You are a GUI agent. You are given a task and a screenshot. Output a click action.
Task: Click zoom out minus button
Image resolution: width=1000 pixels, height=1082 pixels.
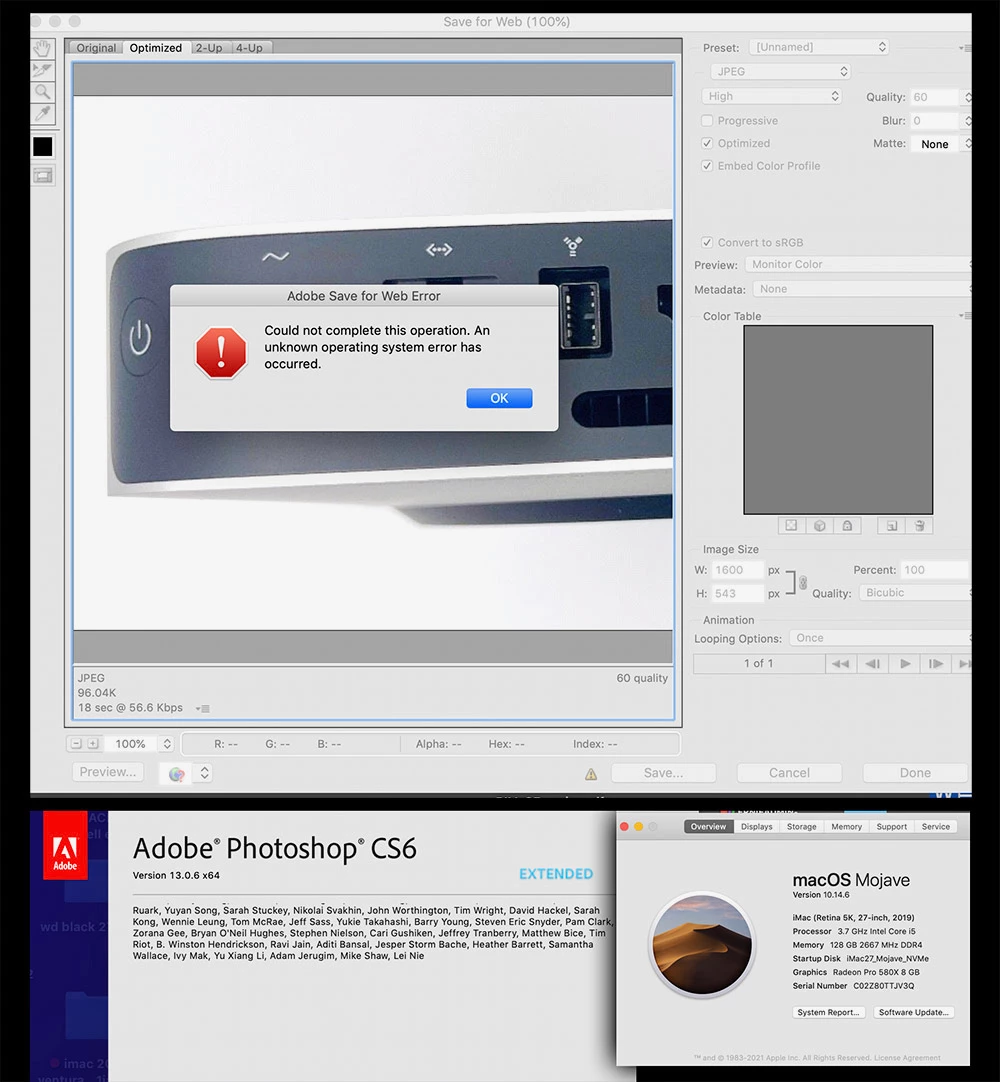pyautogui.click(x=77, y=744)
